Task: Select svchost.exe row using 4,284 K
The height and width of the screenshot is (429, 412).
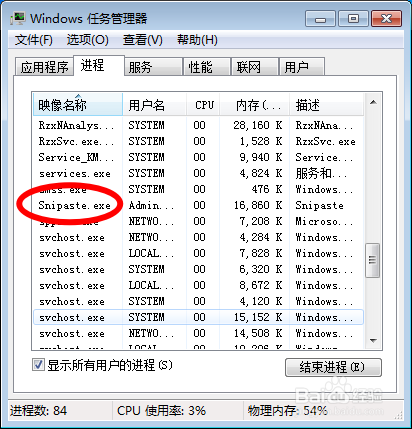Action: pyautogui.click(x=198, y=237)
